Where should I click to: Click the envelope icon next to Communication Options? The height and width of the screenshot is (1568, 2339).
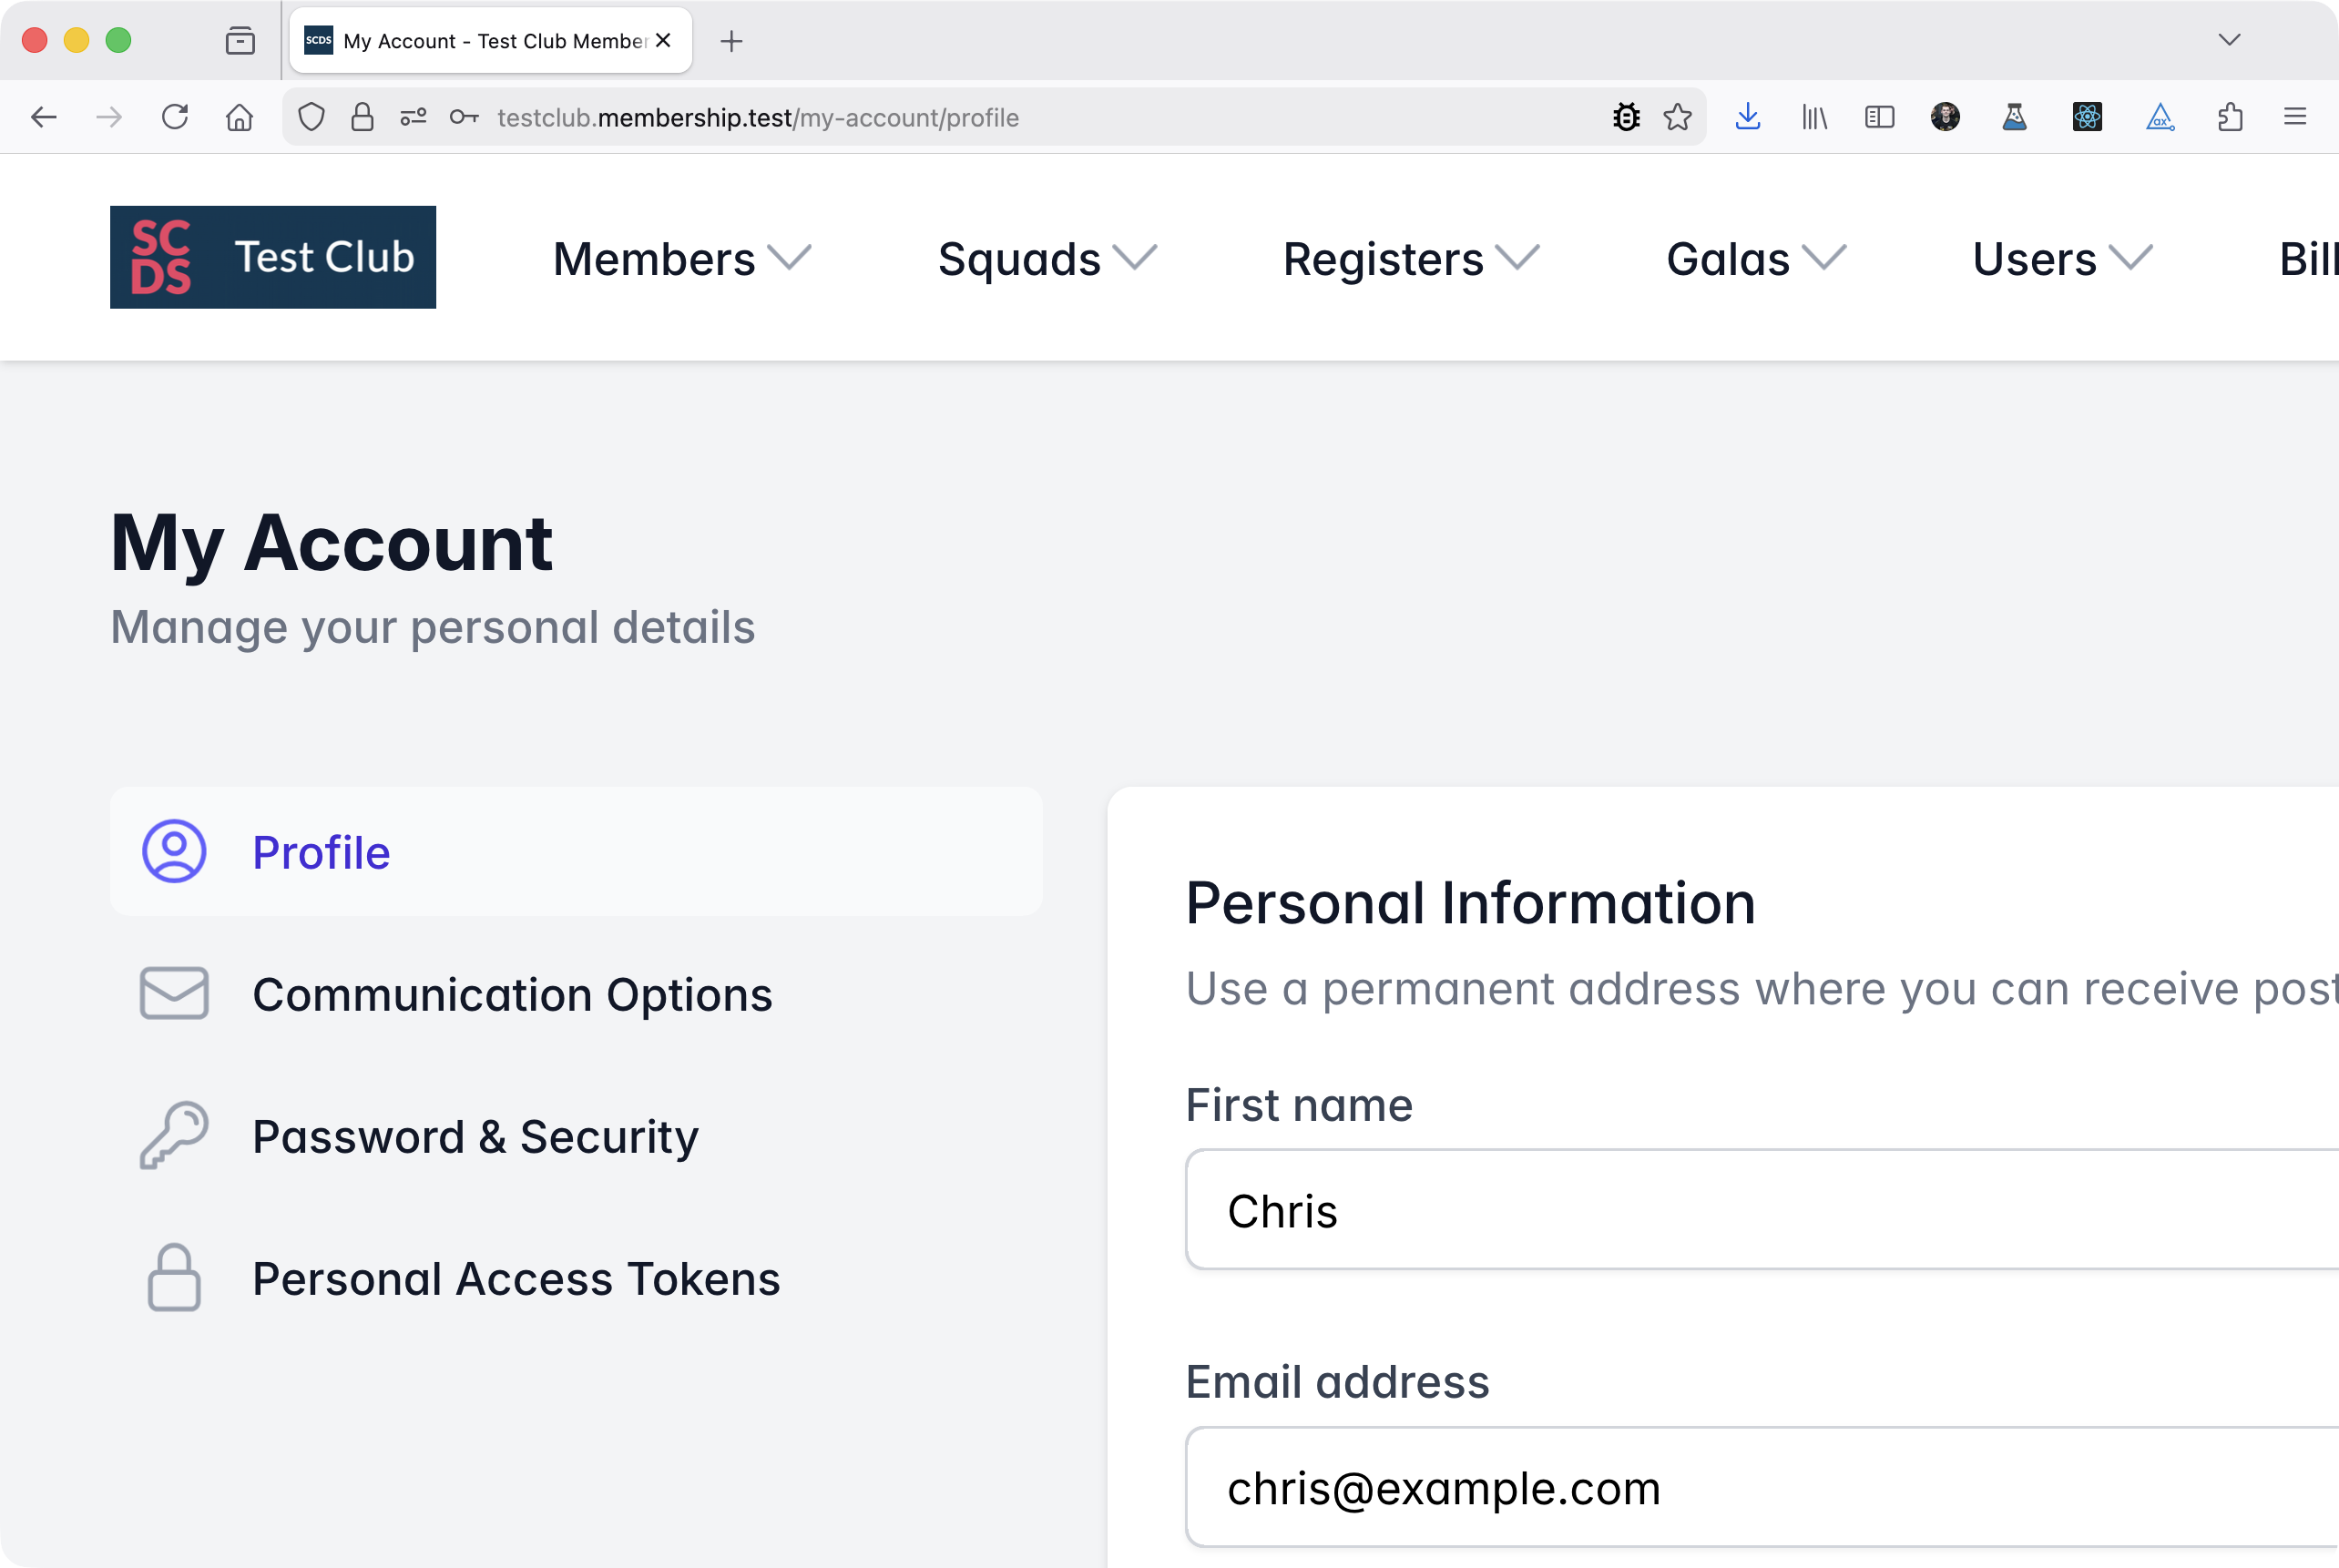pyautogui.click(x=173, y=993)
